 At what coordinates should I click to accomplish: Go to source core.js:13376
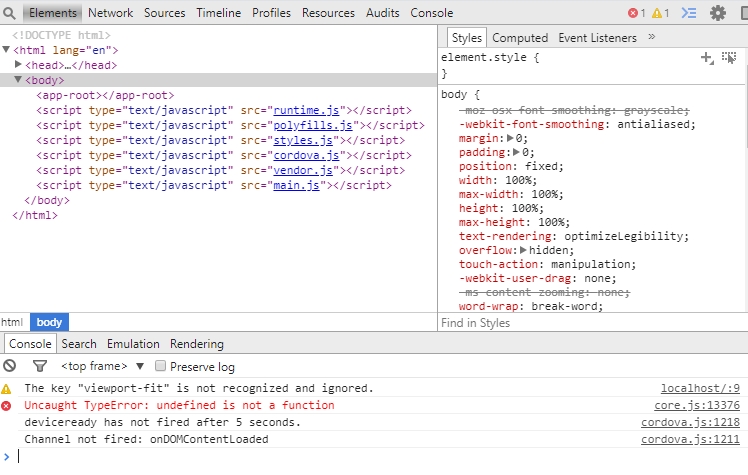[x=696, y=405]
